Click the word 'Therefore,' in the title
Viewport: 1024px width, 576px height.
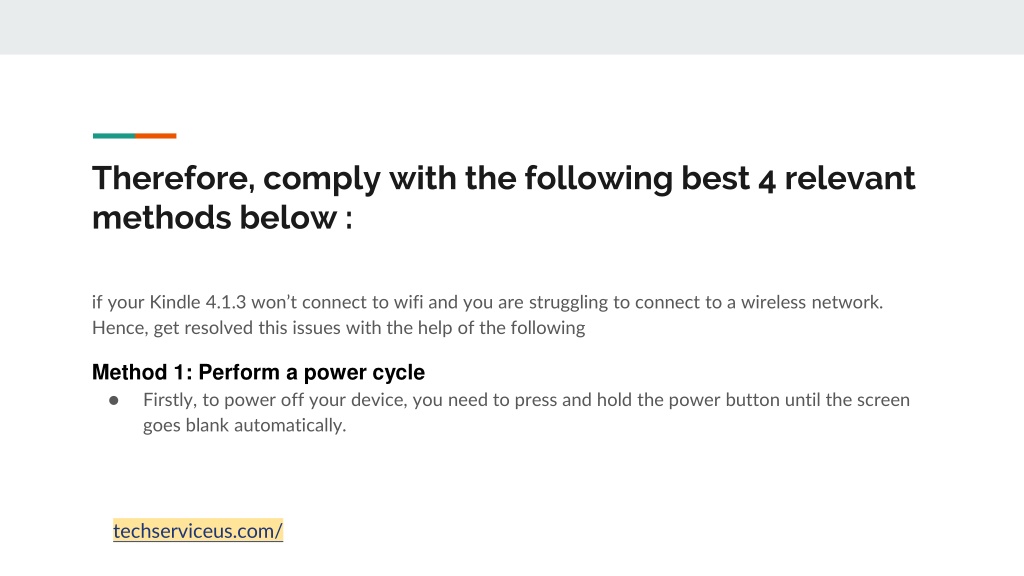pyautogui.click(x=174, y=178)
